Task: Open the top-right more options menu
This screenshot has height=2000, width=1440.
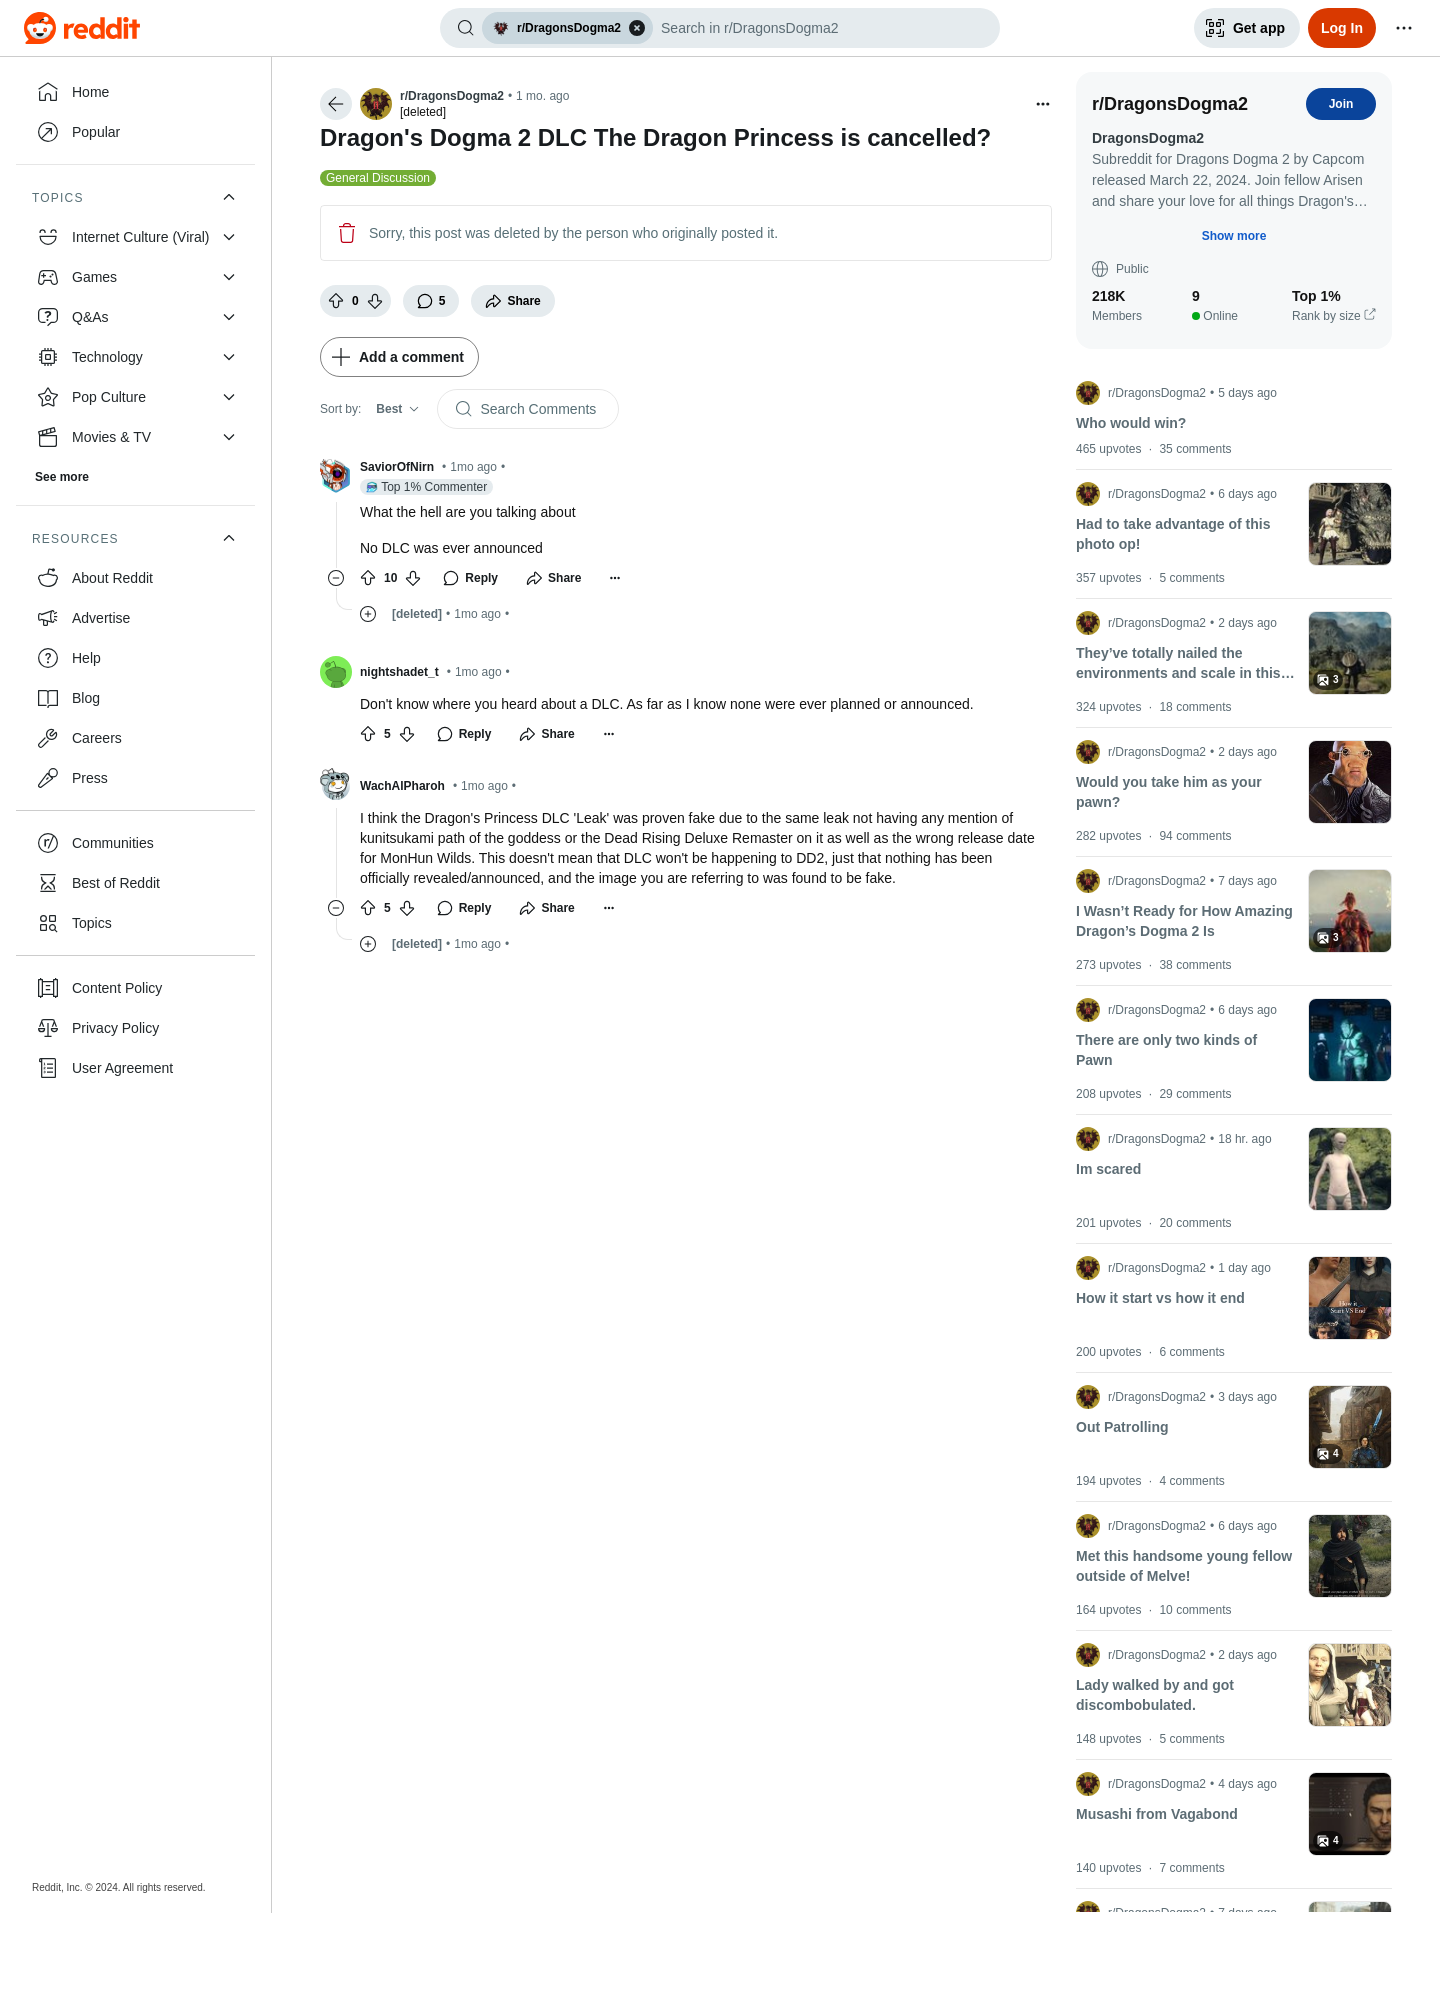Action: [1404, 28]
